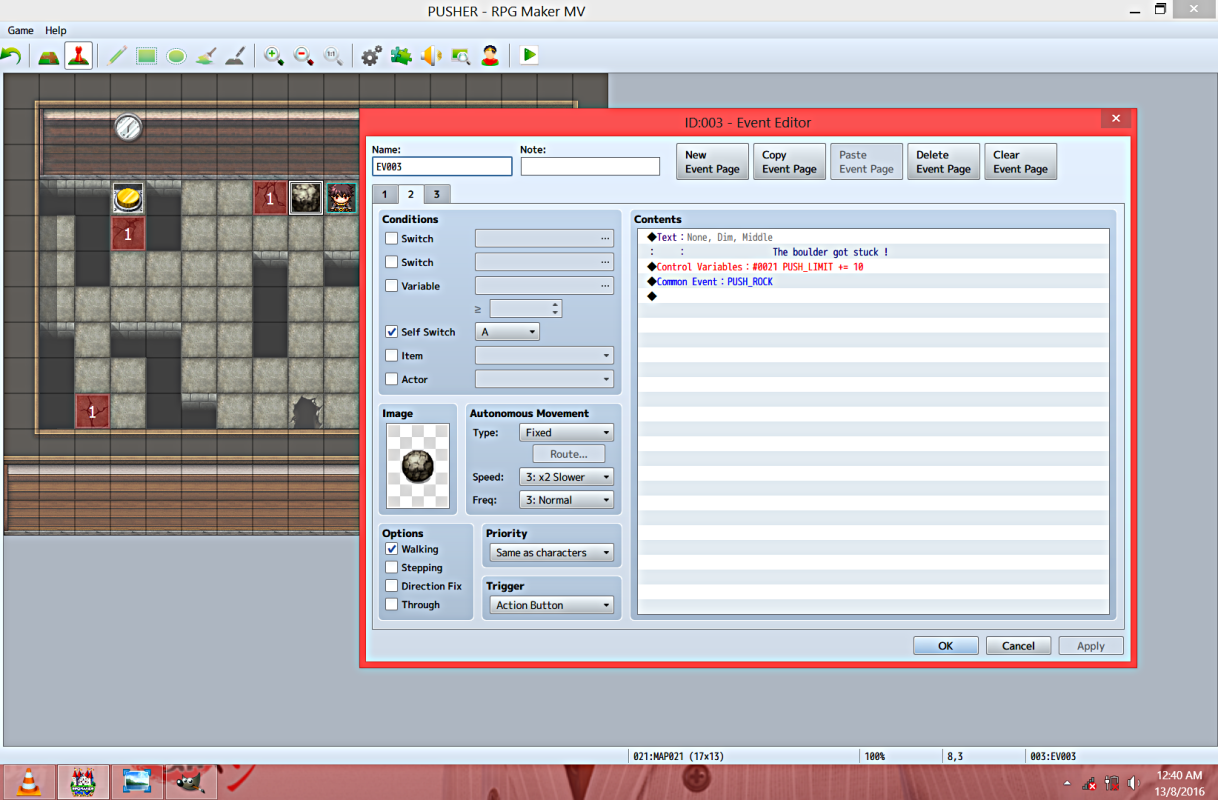Open the Character Generator icon

[x=490, y=56]
